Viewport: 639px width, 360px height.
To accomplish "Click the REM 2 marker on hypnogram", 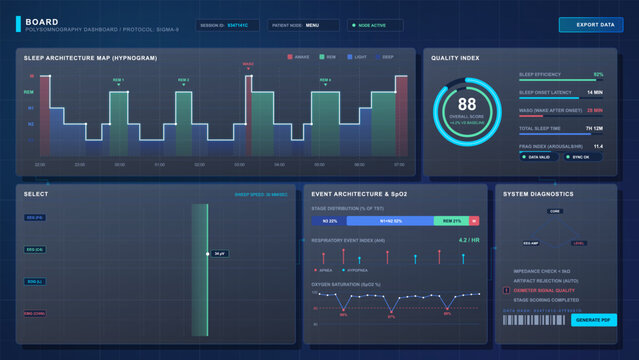I will pyautogui.click(x=183, y=82).
